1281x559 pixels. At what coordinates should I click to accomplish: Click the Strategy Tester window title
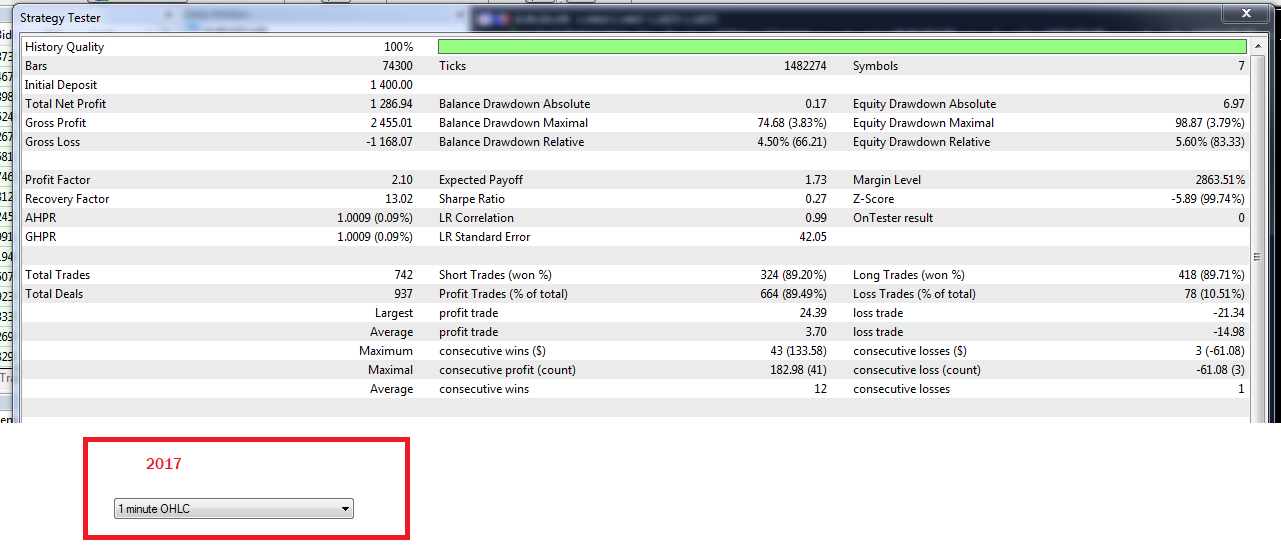[x=62, y=18]
